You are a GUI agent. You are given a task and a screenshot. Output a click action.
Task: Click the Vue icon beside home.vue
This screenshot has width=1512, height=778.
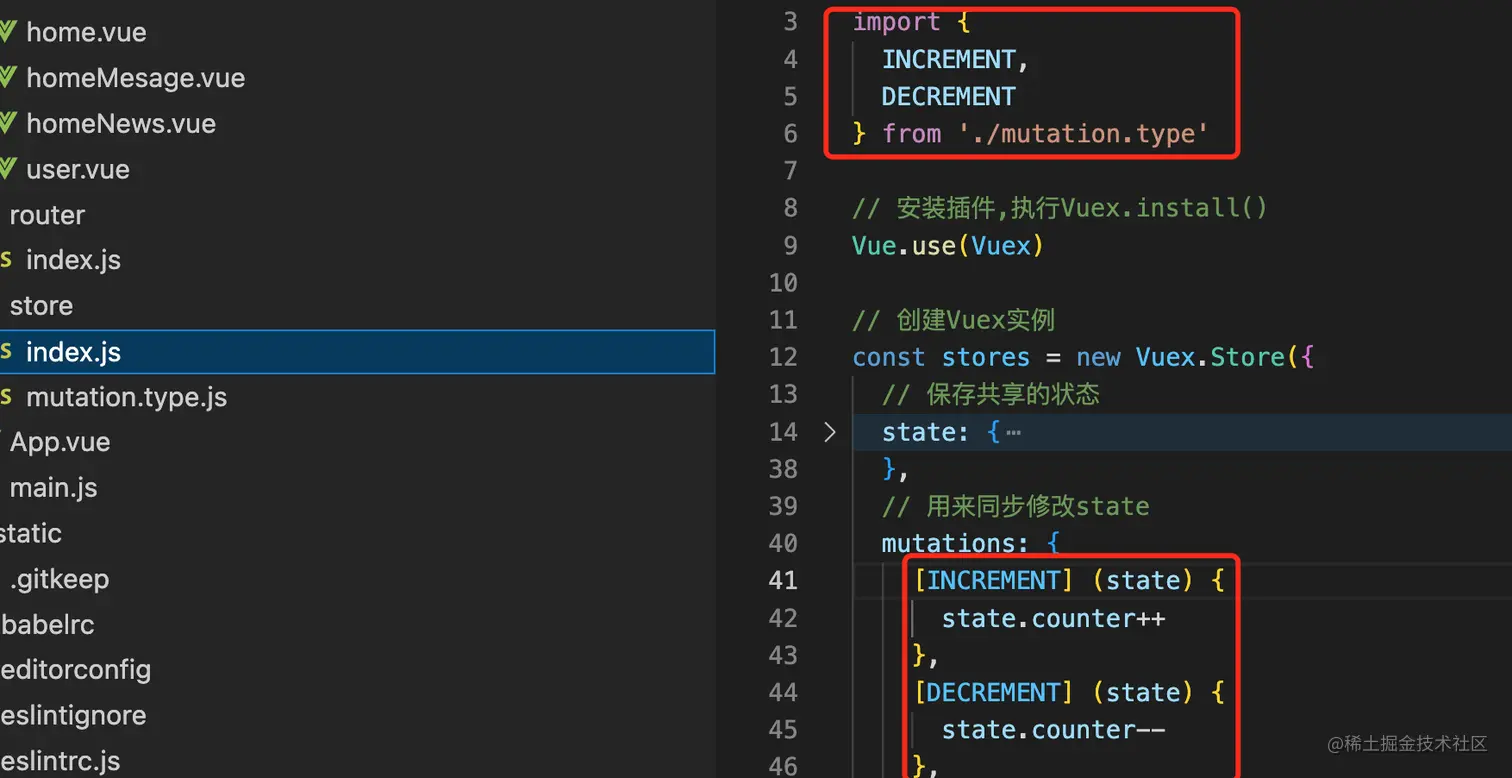click(x=8, y=32)
